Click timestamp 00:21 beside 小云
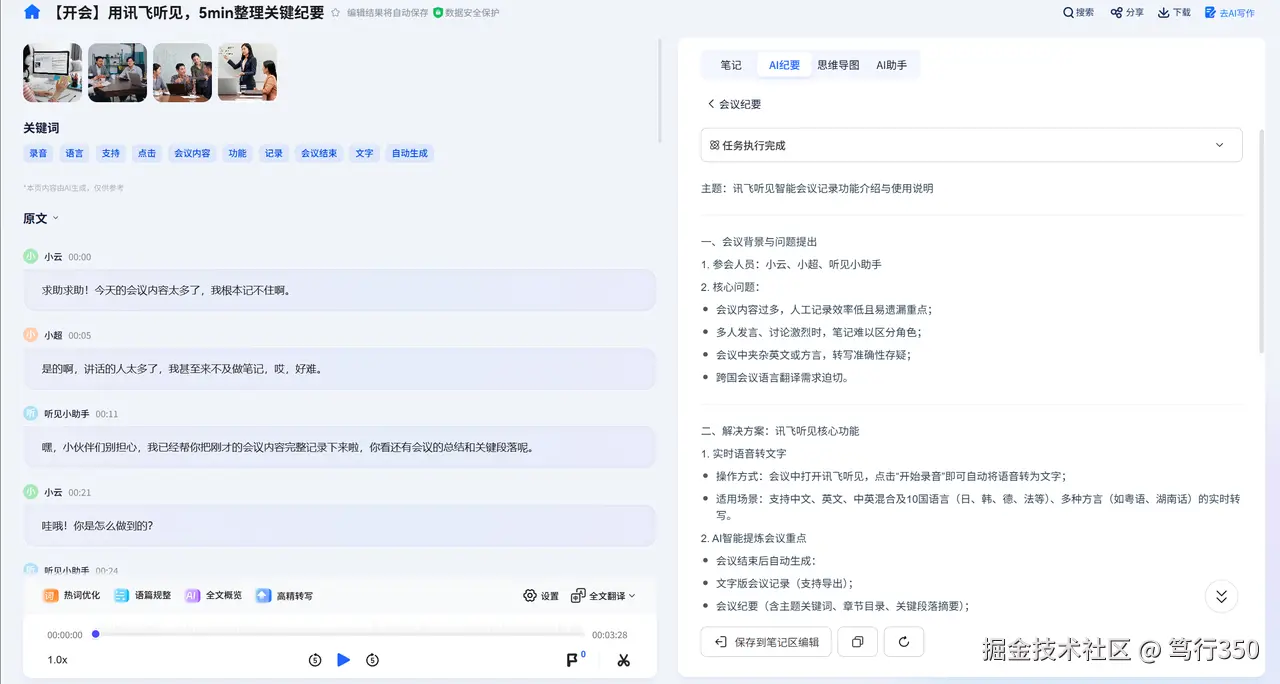The image size is (1280, 684). point(79,492)
